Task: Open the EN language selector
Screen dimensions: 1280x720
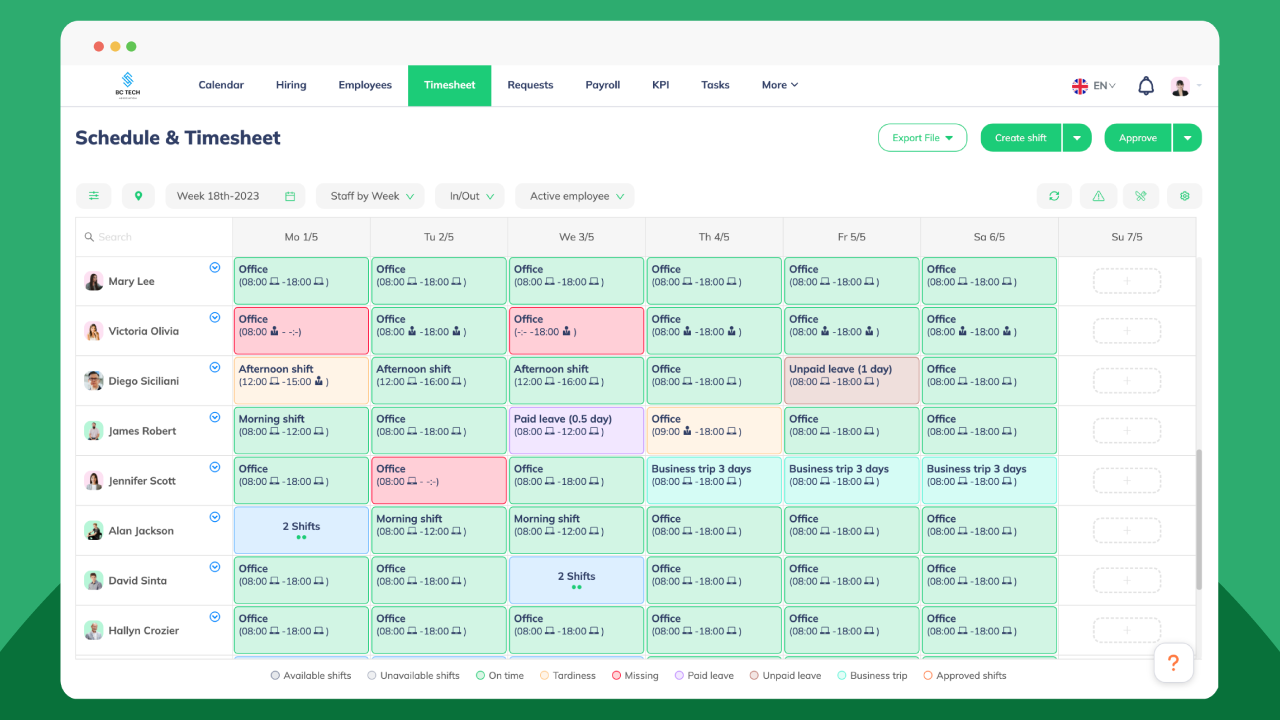Action: 1094,85
